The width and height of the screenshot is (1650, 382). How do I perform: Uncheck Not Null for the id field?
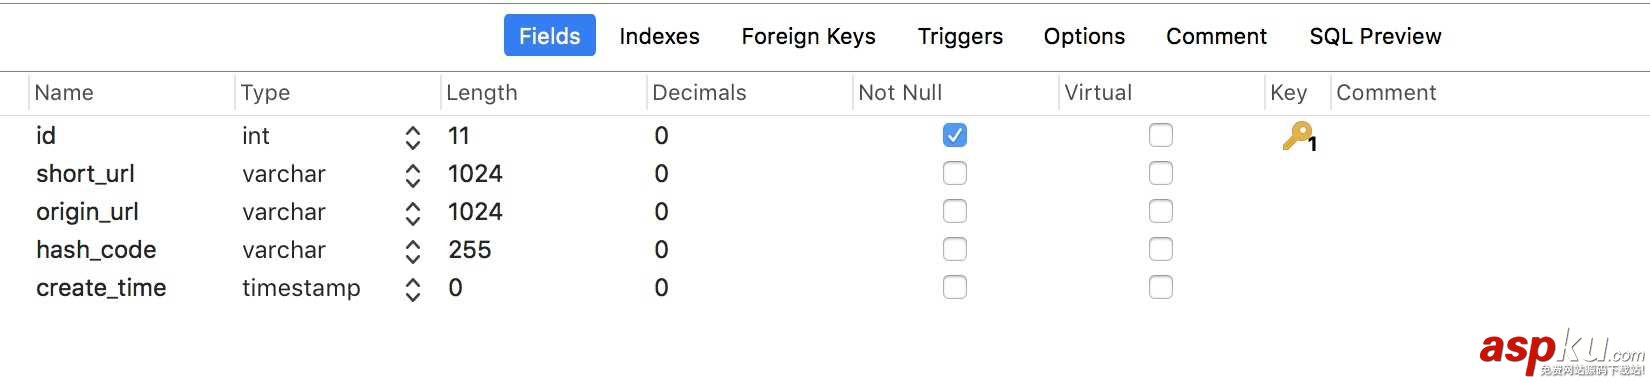click(955, 135)
